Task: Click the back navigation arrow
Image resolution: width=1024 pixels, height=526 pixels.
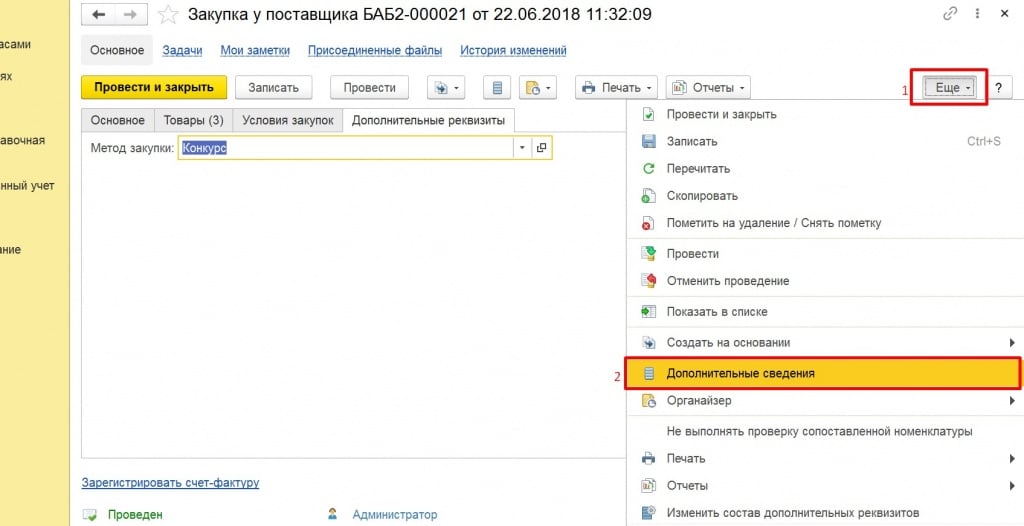Action: (98, 15)
